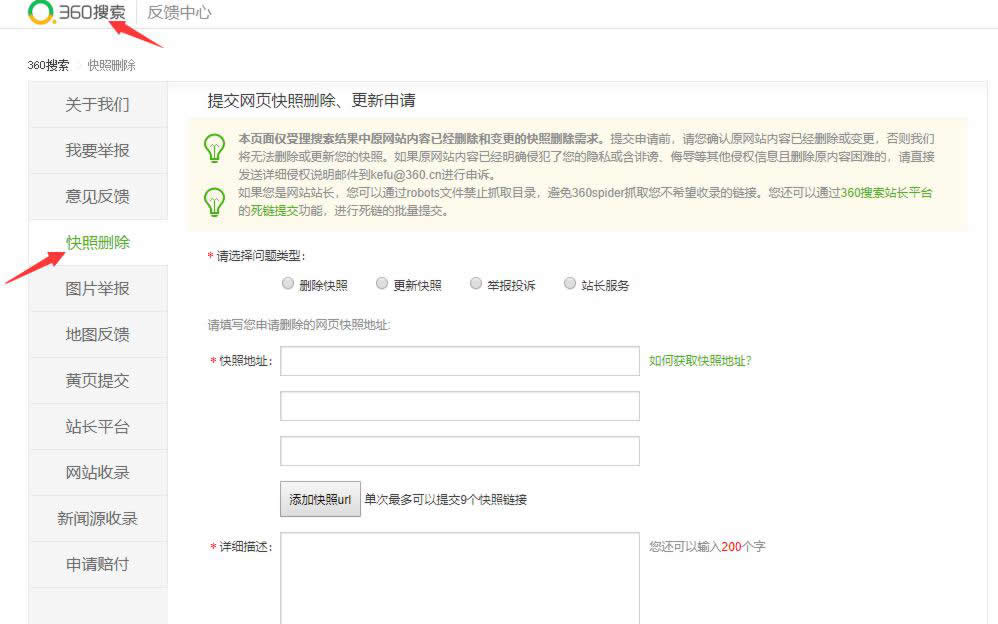Select the 删除快照 option
The height and width of the screenshot is (624, 998).
(x=287, y=282)
